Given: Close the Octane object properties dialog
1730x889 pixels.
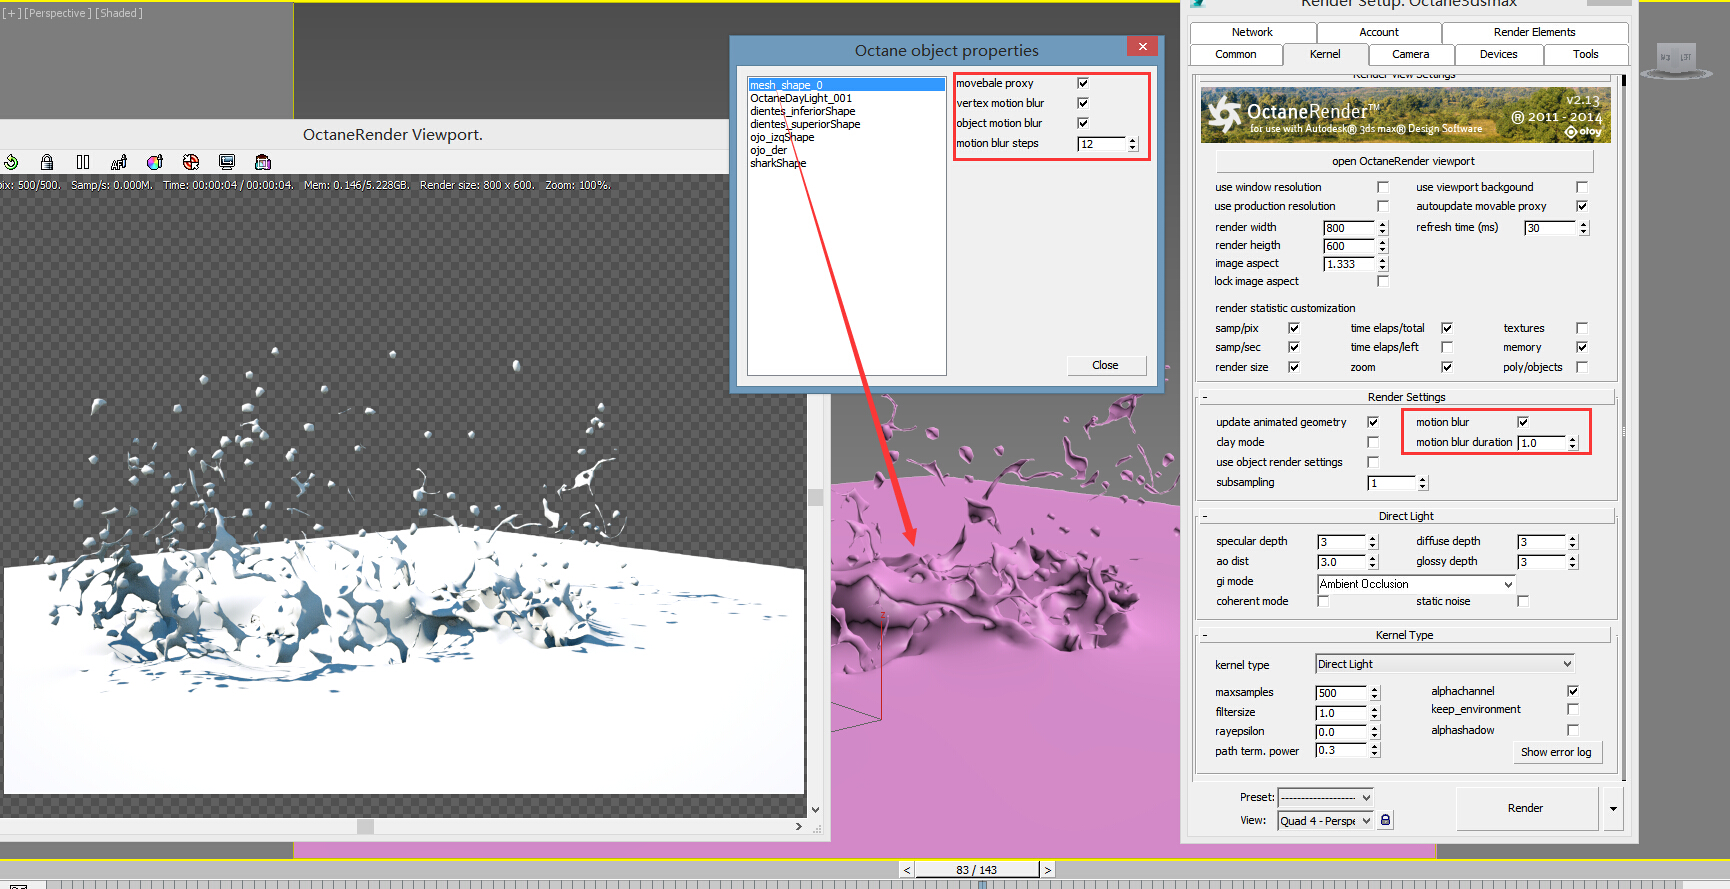Looking at the screenshot, I should click(x=1142, y=47).
